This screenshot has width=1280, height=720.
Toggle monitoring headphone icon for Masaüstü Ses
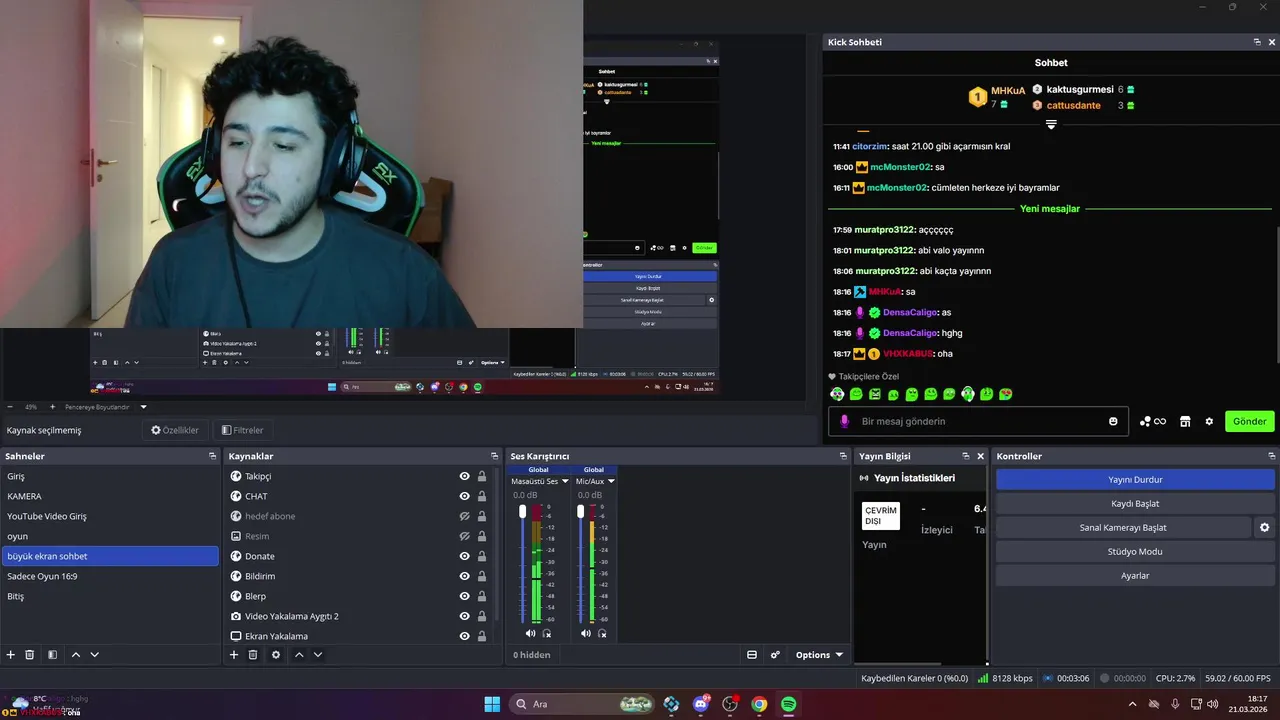(546, 633)
